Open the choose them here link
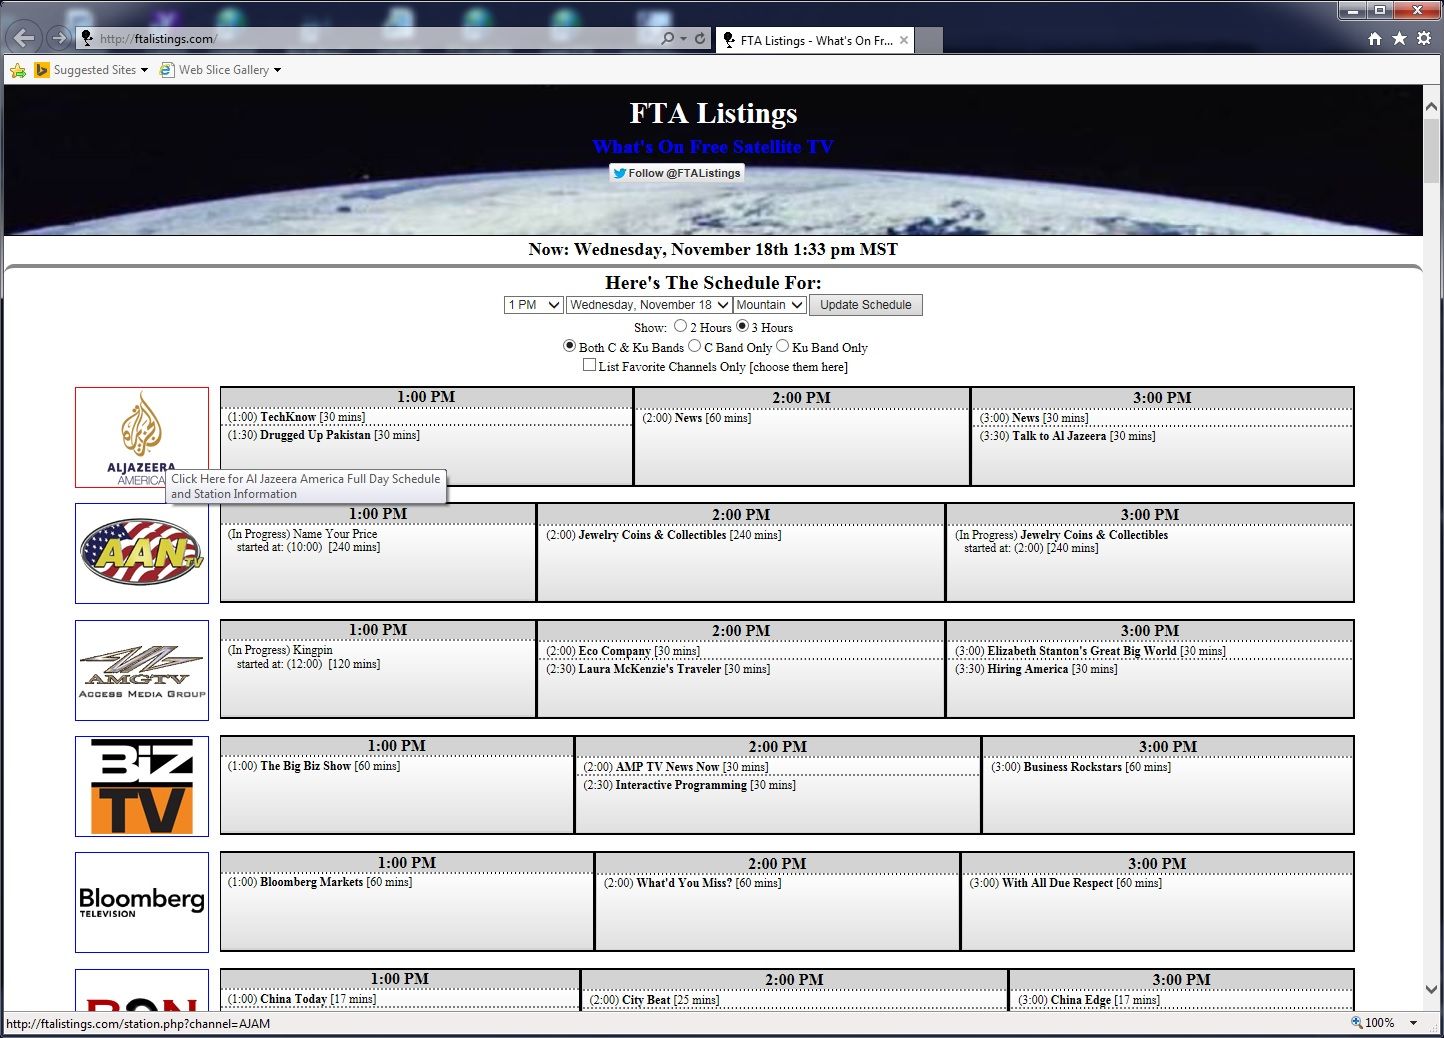 point(799,367)
